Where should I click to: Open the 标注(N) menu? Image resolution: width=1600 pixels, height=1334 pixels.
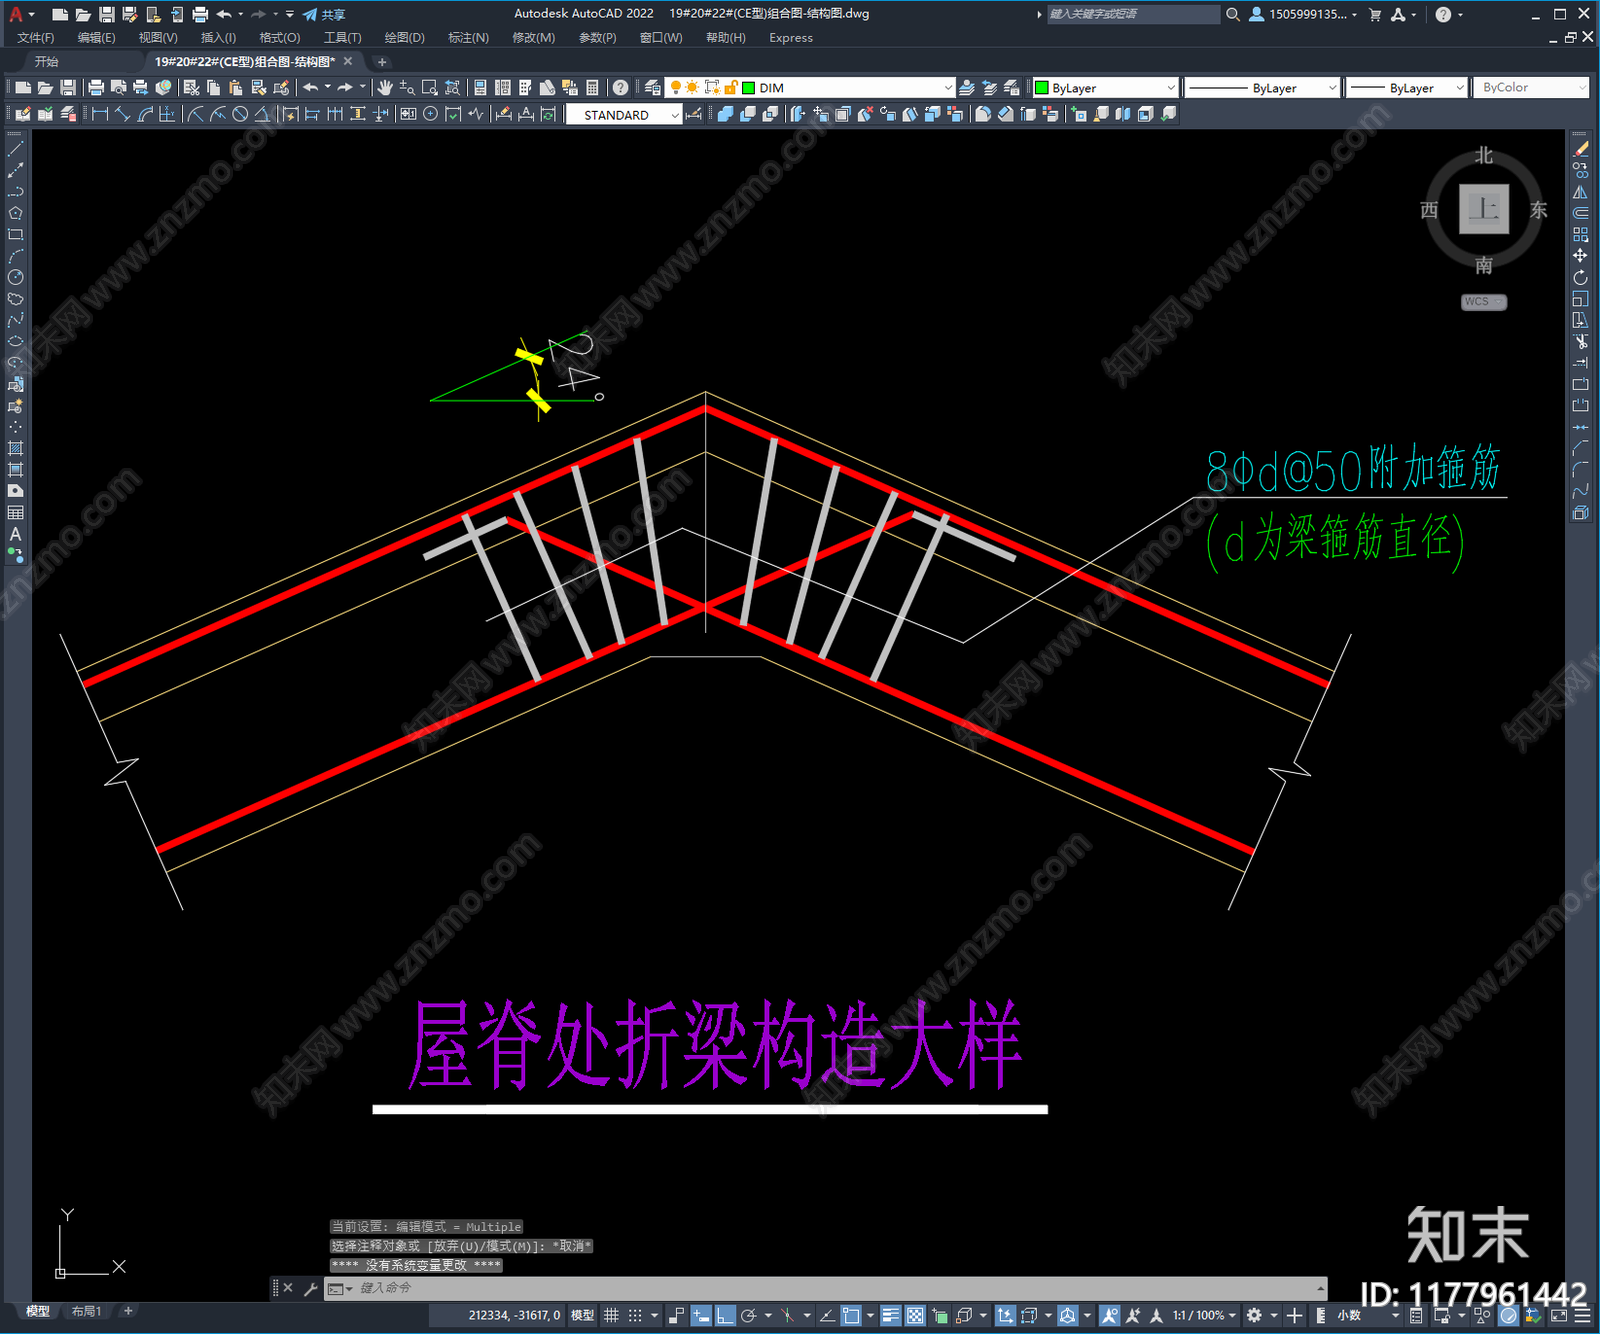468,38
